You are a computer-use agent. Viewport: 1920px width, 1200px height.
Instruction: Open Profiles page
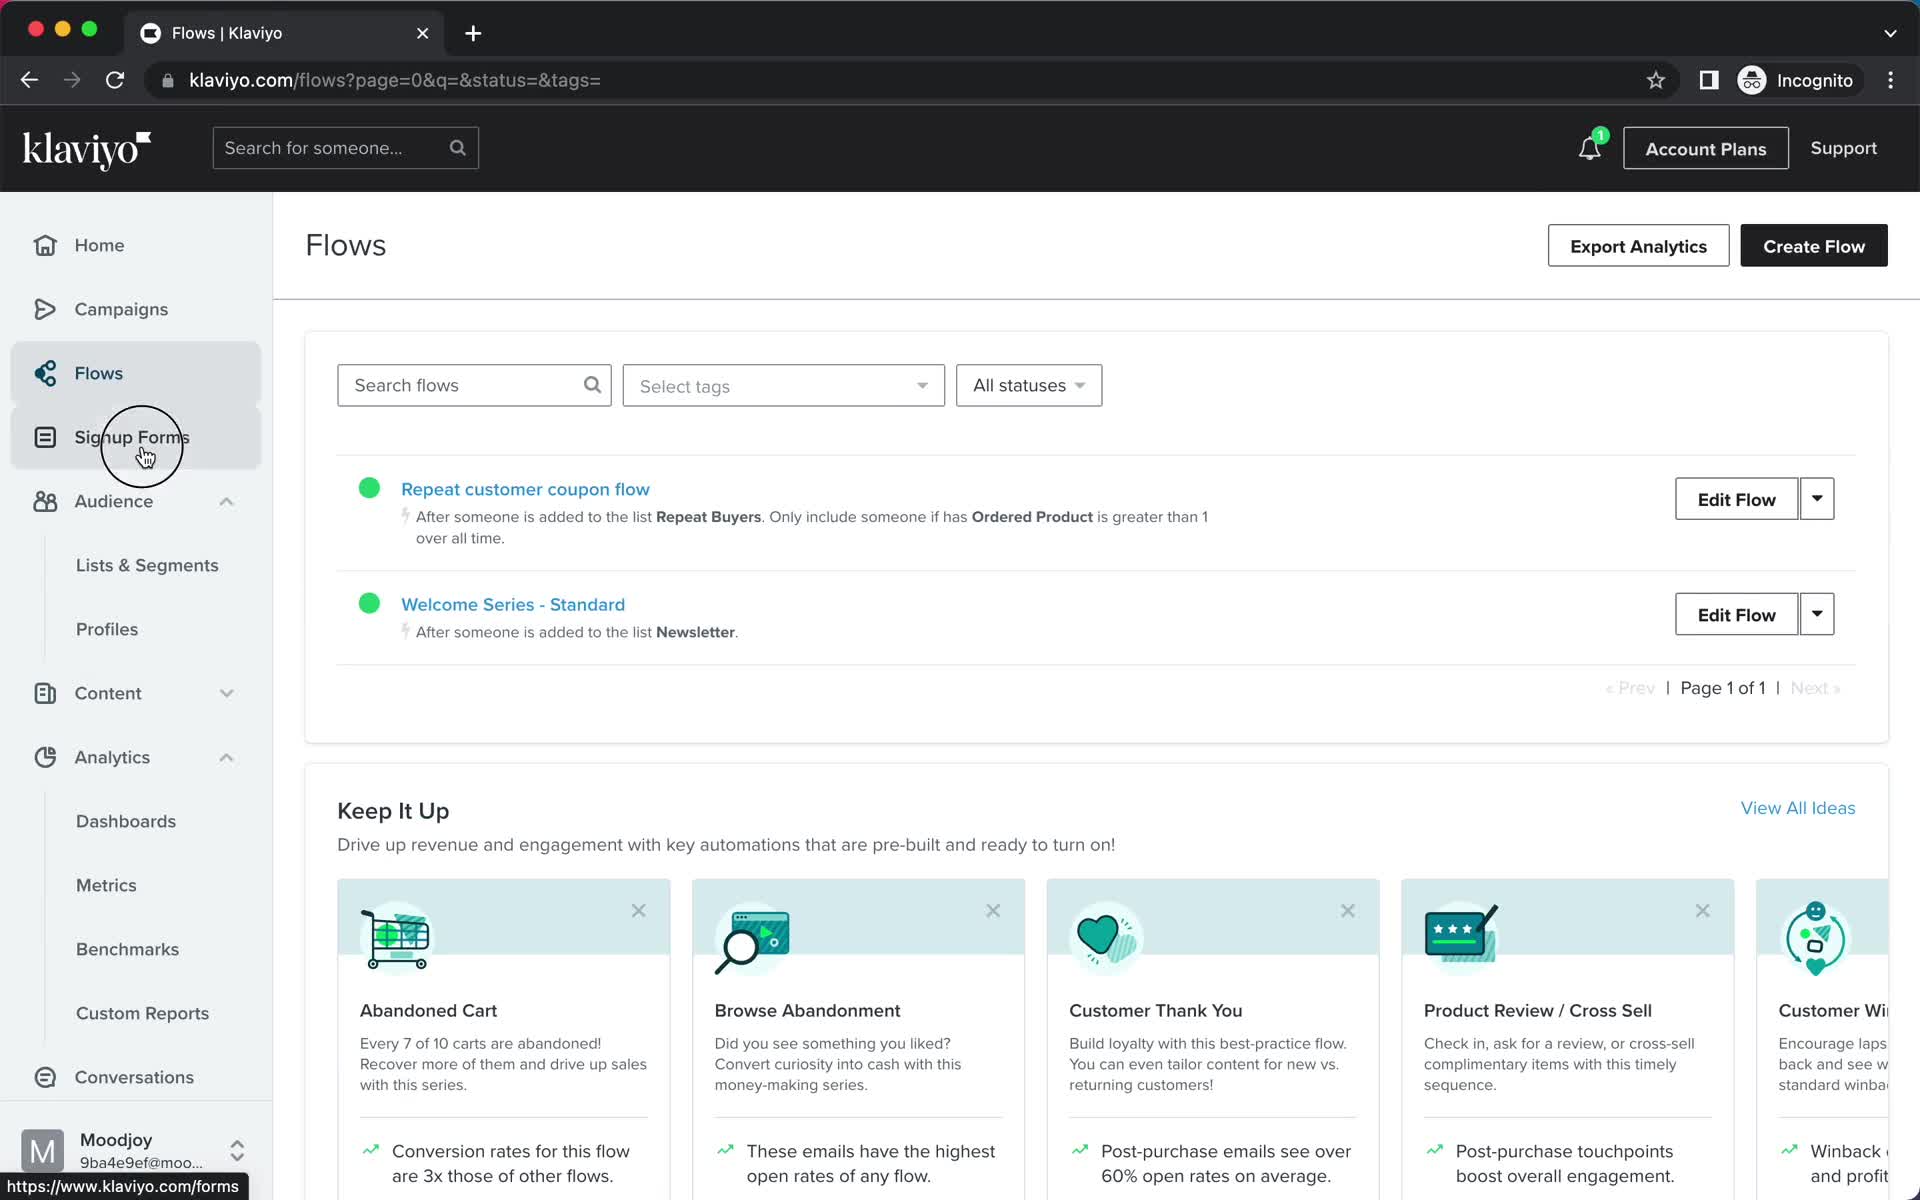tap(107, 629)
